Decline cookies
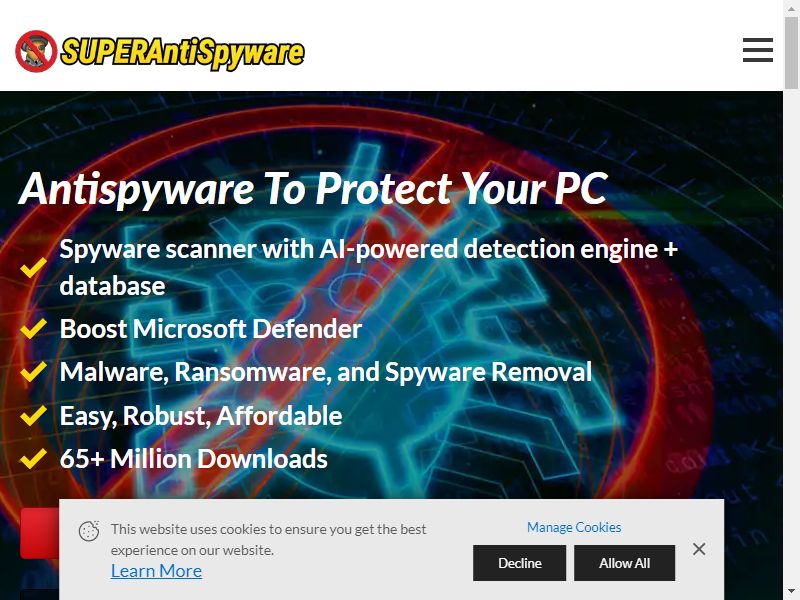Viewport: 800px width, 600px height. tap(519, 563)
